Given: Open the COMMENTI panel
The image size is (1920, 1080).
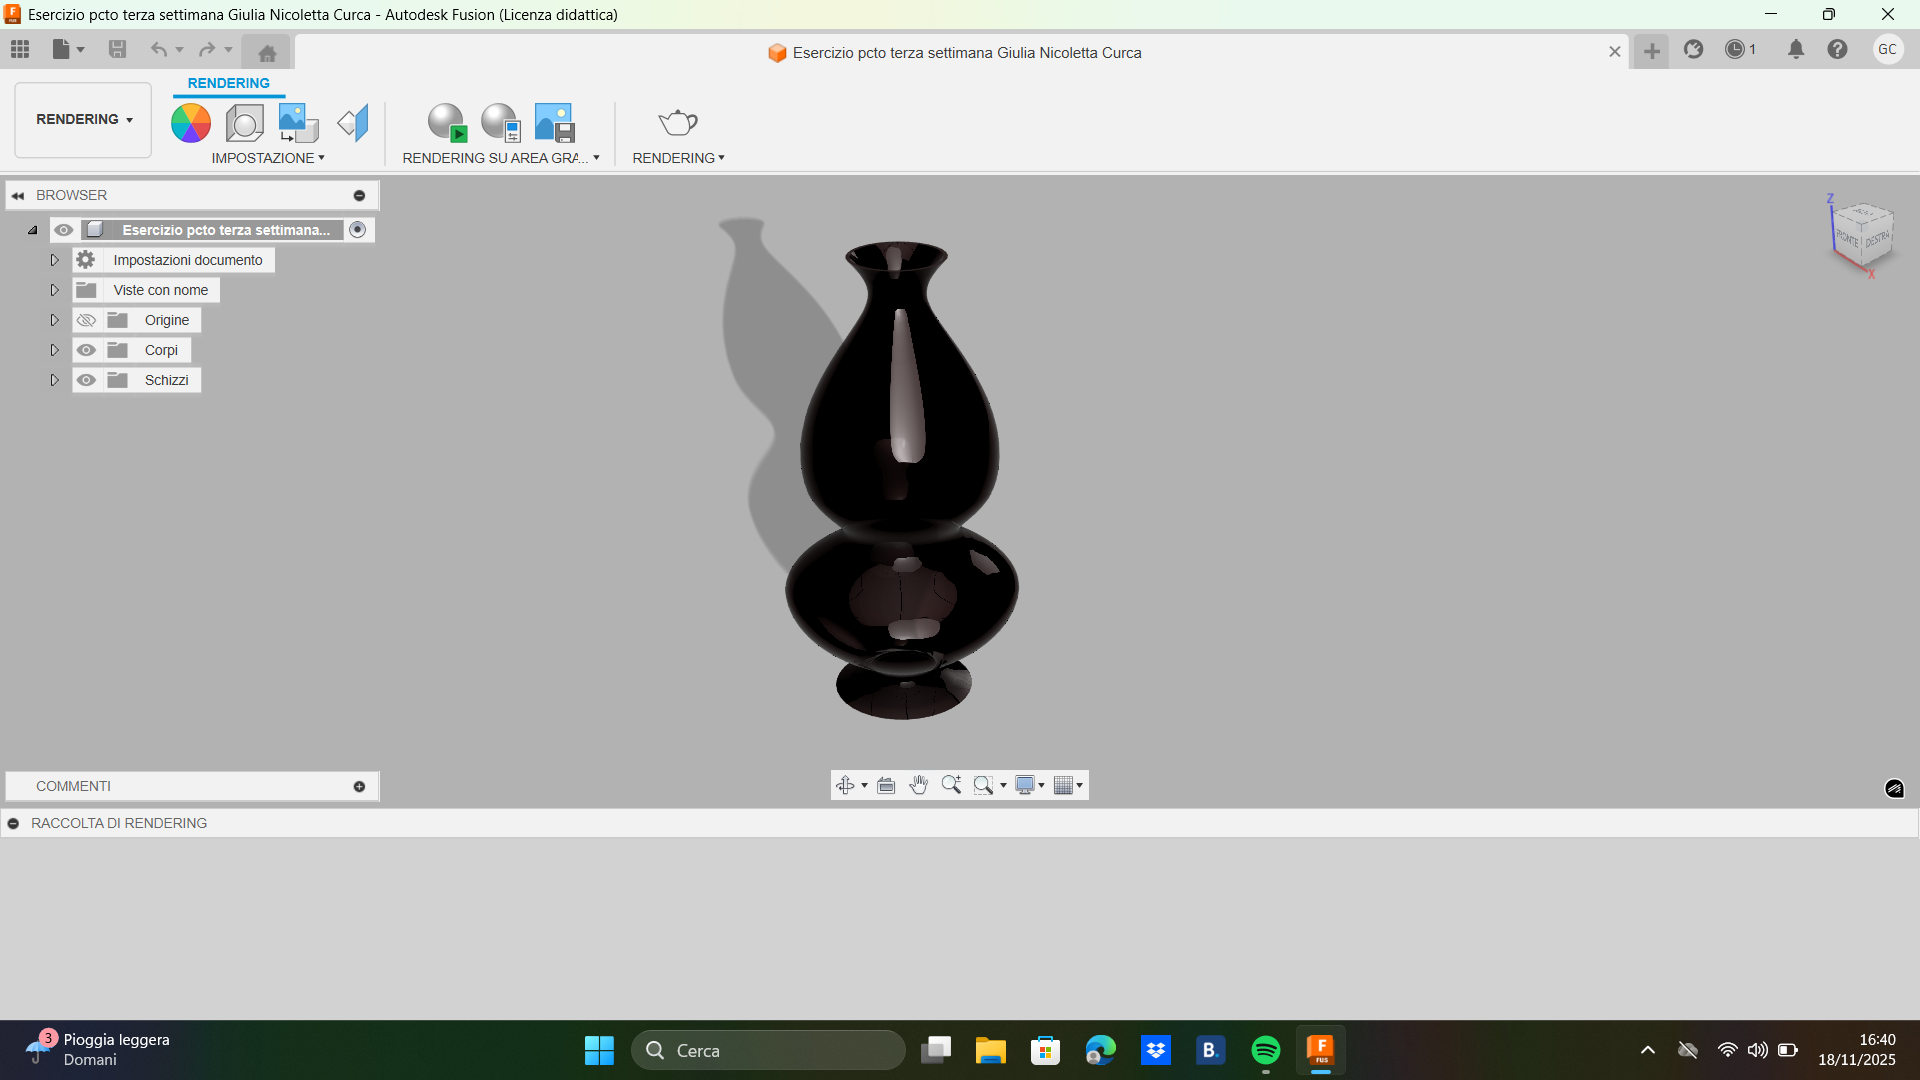Looking at the screenshot, I should tap(72, 786).
